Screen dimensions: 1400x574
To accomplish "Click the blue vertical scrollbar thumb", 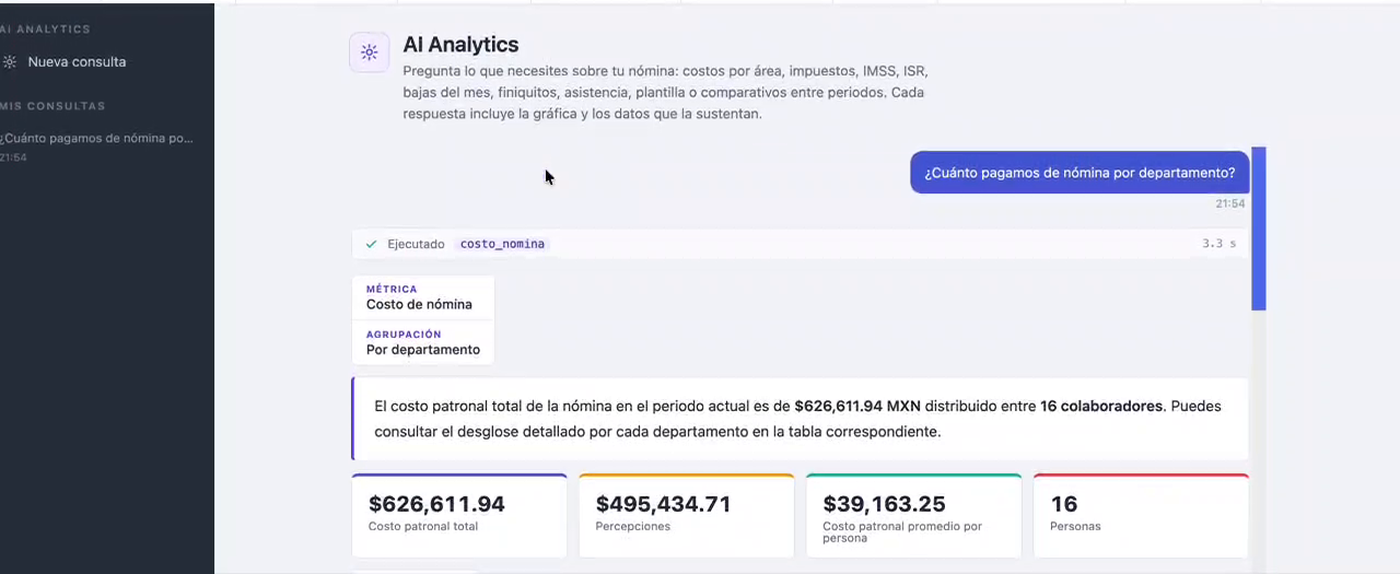I will 1259,228.
